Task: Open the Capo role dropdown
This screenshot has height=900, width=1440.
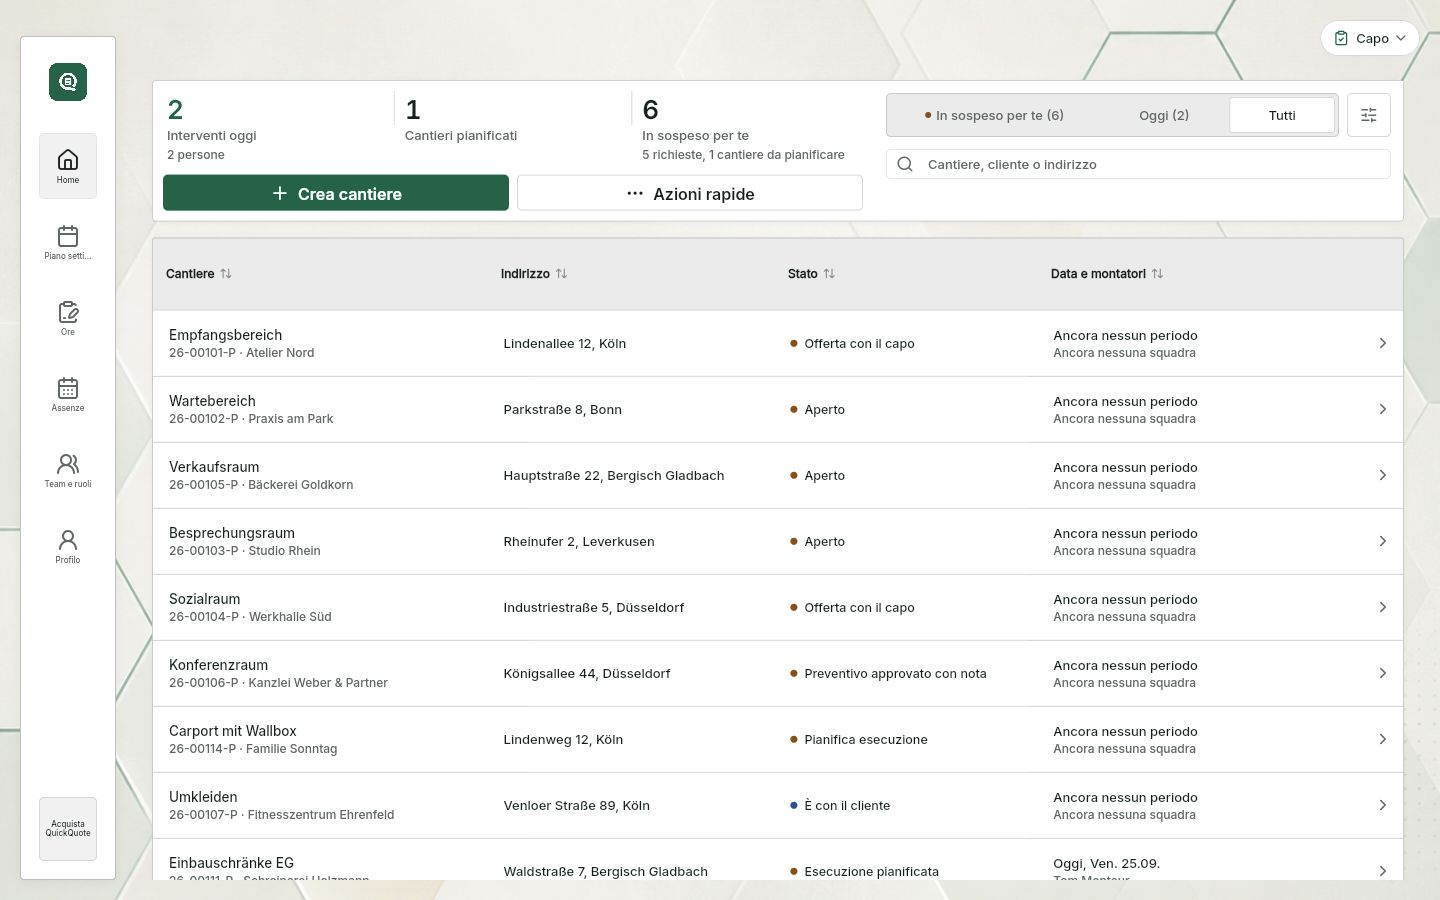Action: [1370, 38]
